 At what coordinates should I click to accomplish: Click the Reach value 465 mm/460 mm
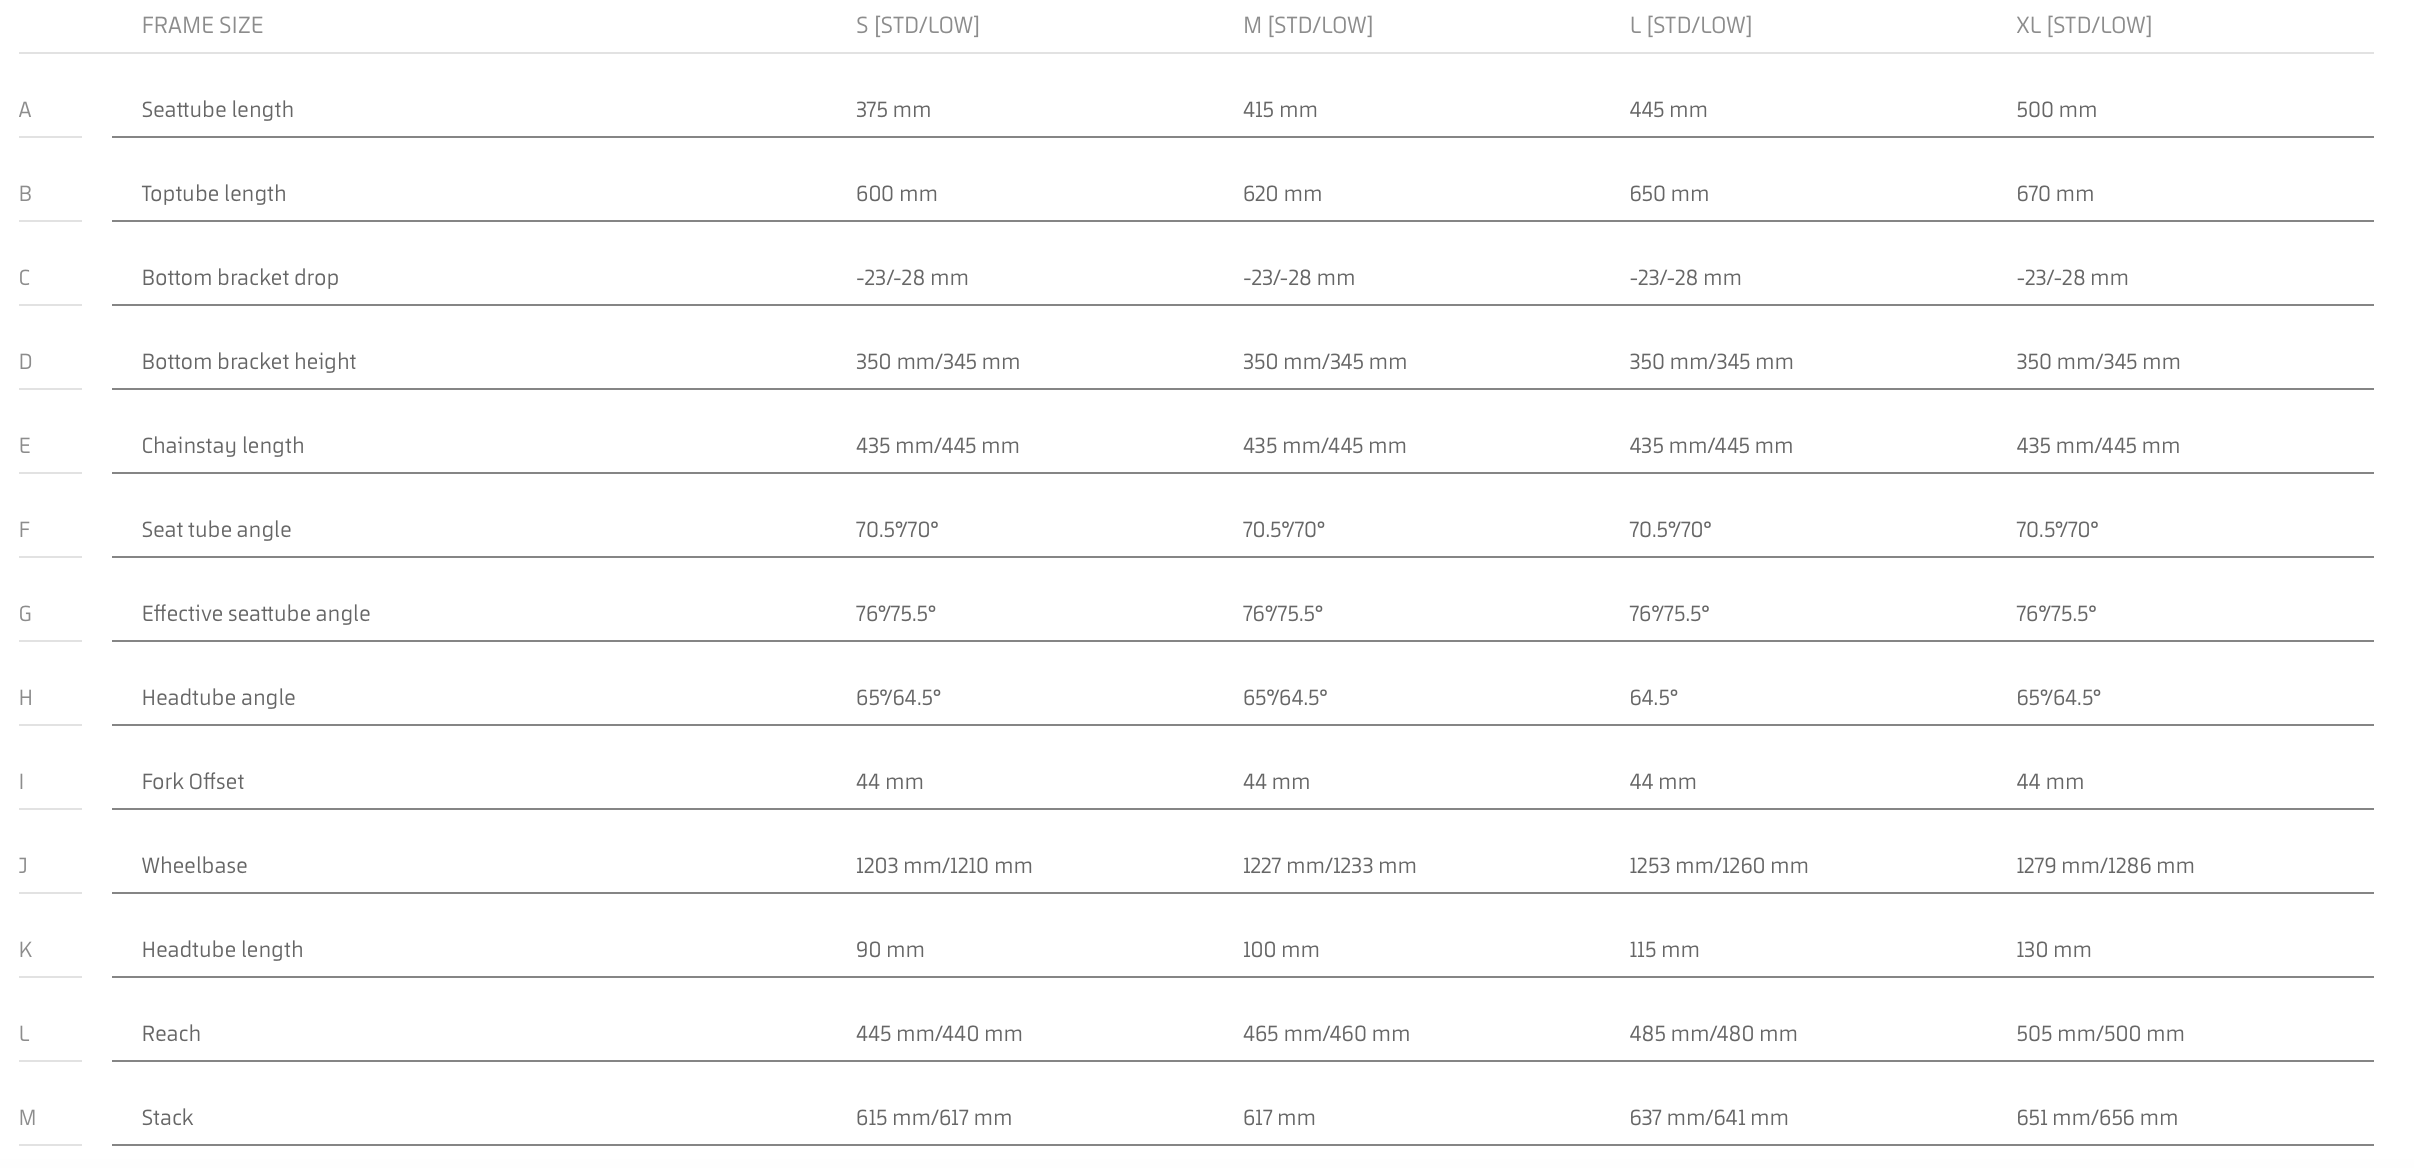(1326, 1034)
